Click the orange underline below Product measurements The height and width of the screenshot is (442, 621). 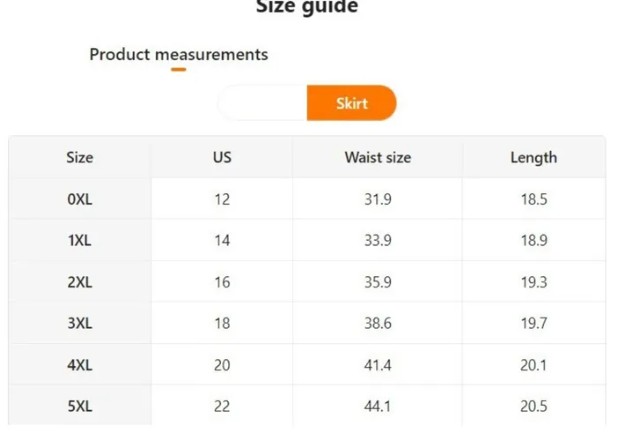coord(179,70)
